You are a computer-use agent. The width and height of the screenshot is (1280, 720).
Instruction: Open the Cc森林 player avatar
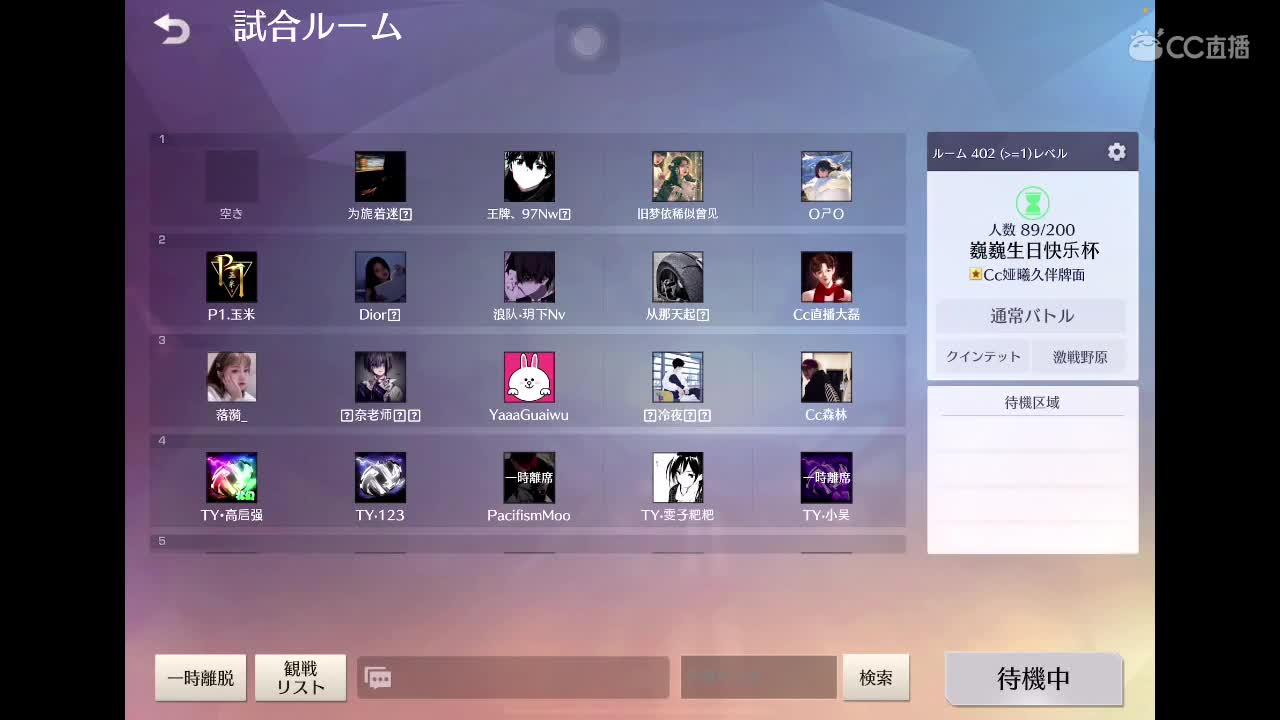point(826,377)
